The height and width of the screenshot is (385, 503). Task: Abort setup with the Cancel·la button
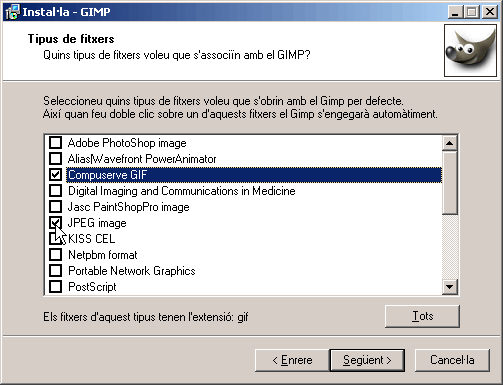coord(452,360)
